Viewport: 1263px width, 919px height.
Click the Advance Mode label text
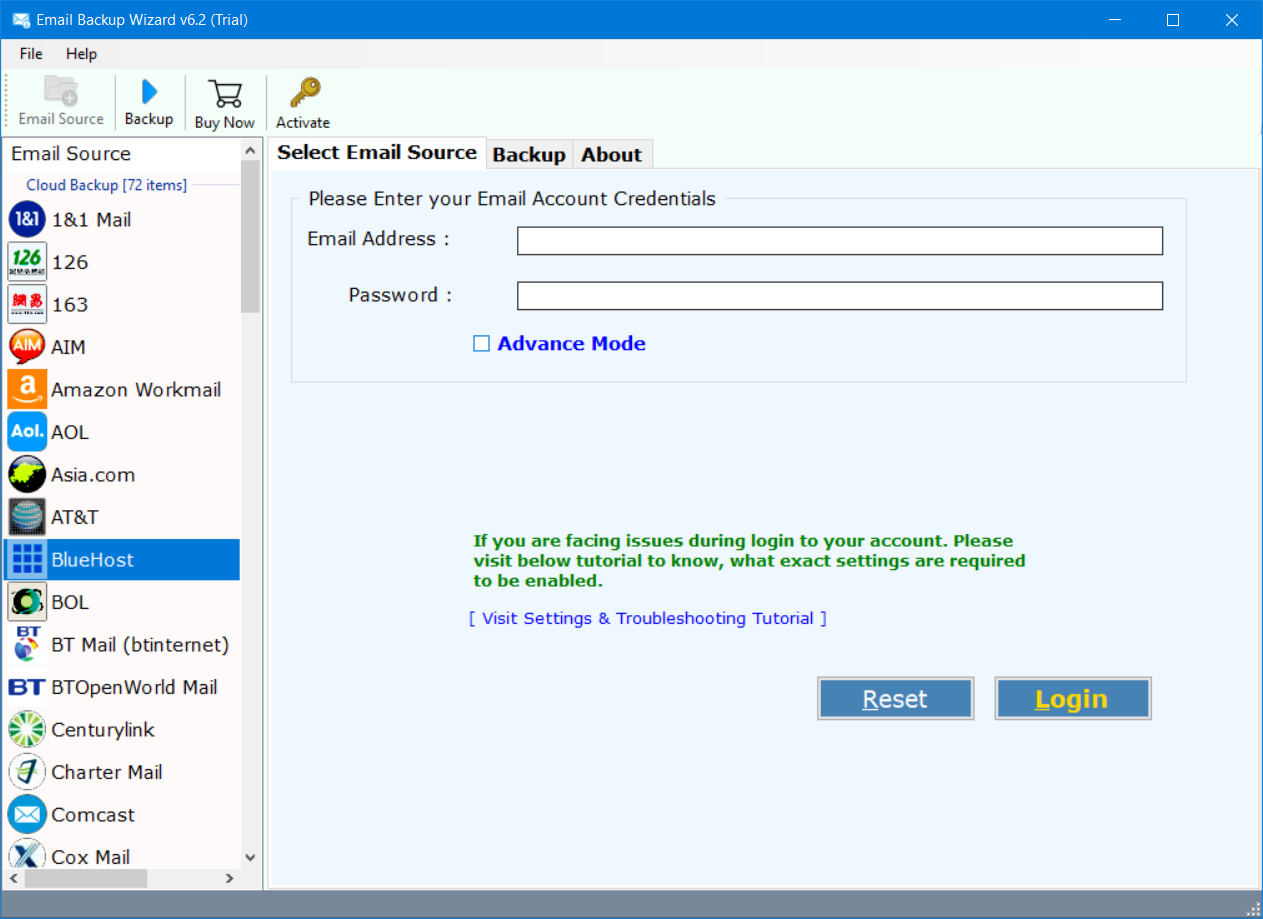pyautogui.click(x=572, y=344)
